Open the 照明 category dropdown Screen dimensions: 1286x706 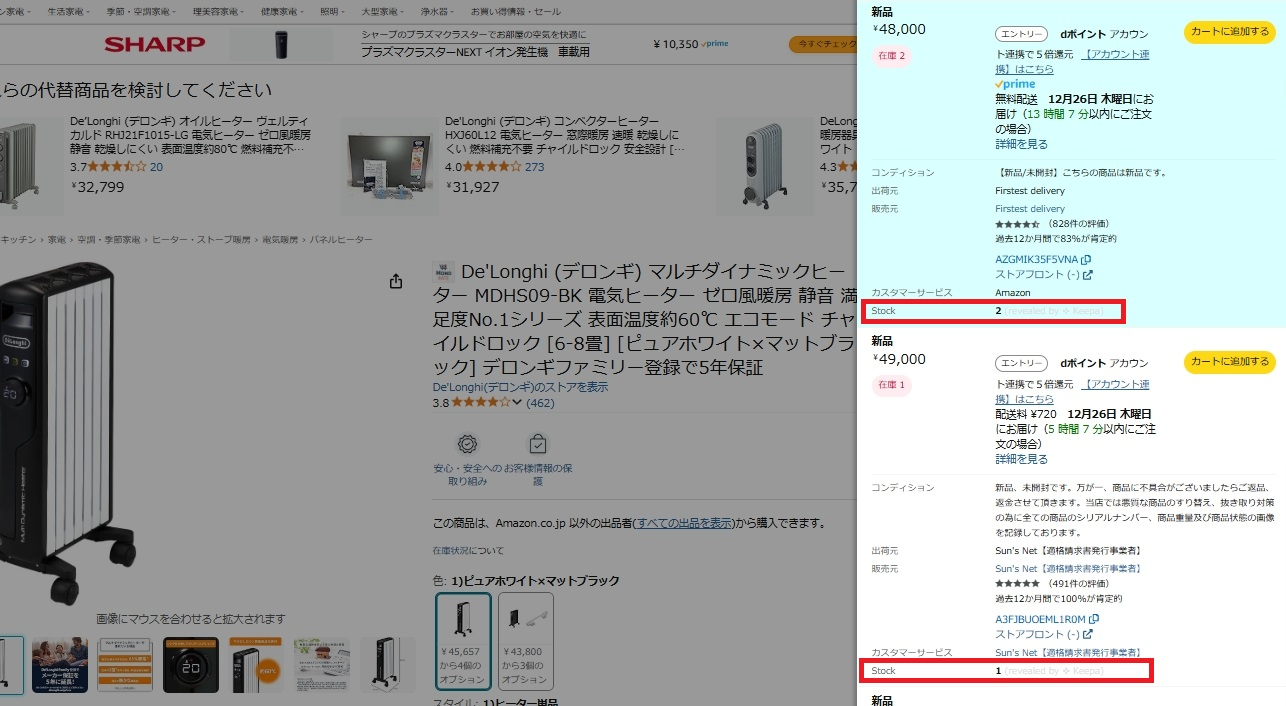pos(333,11)
